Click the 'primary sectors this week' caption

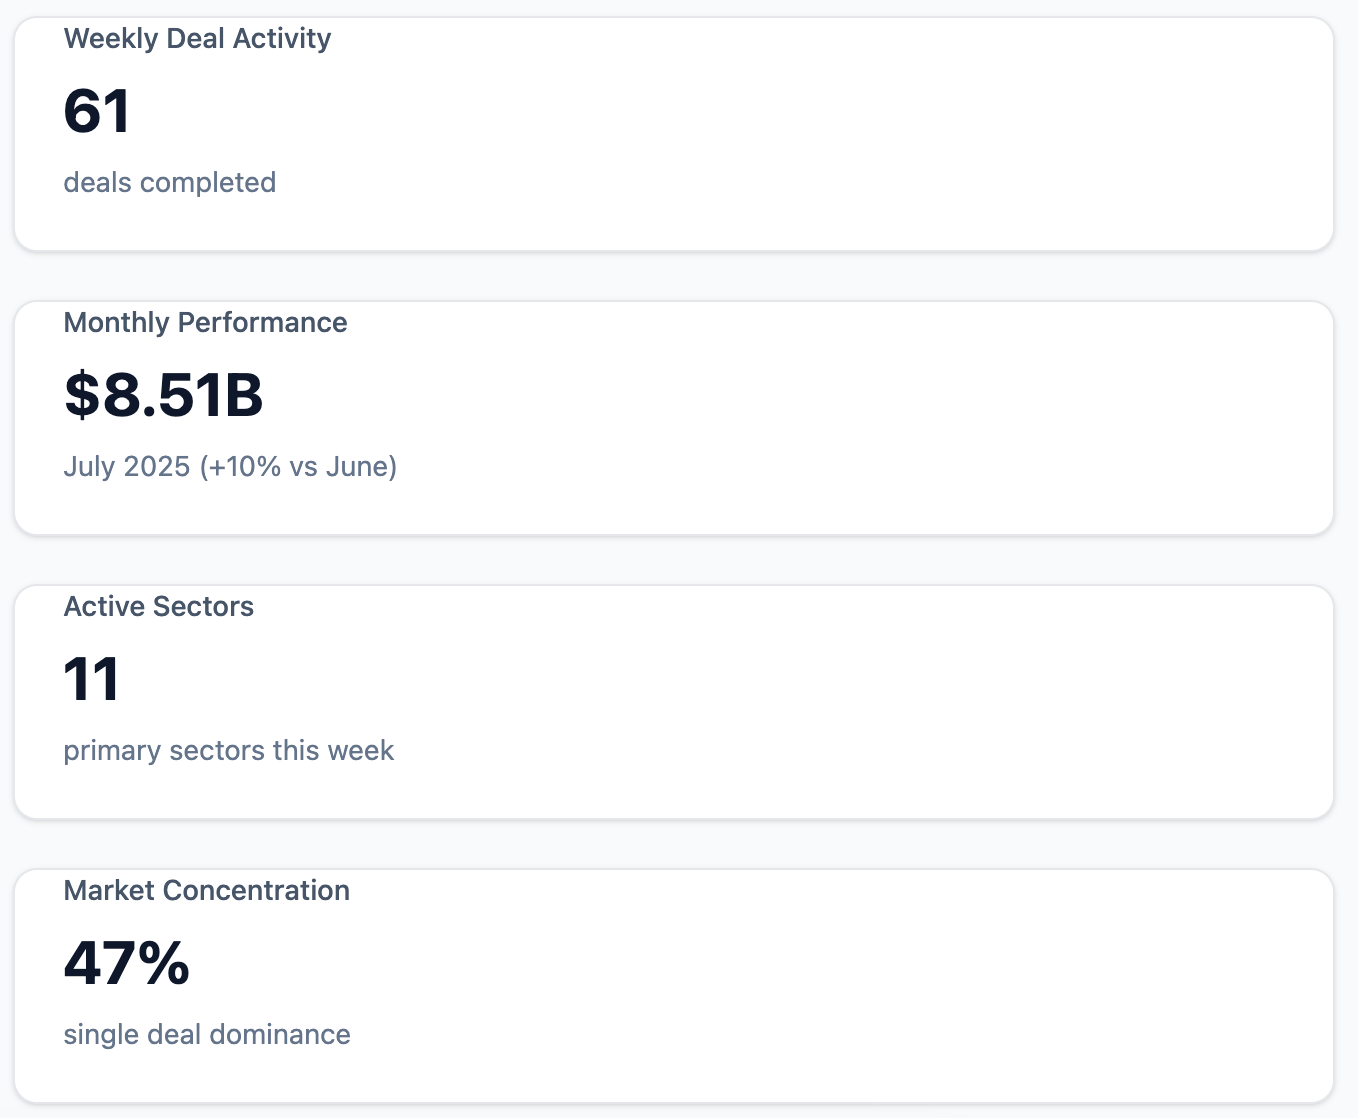coord(228,751)
